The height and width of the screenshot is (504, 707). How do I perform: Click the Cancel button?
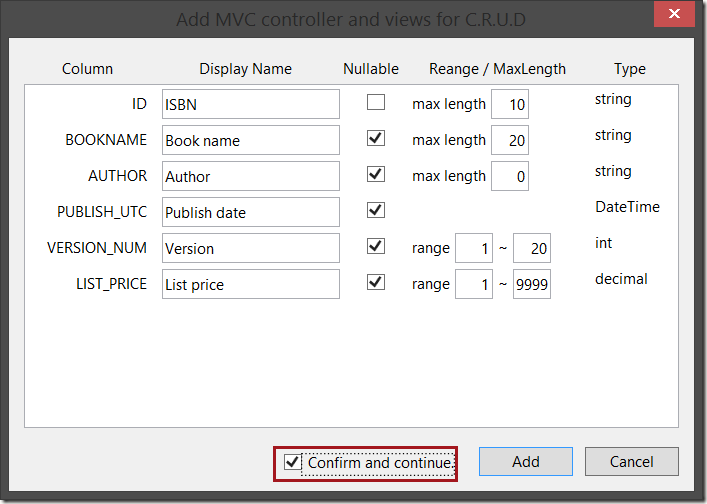point(632,462)
